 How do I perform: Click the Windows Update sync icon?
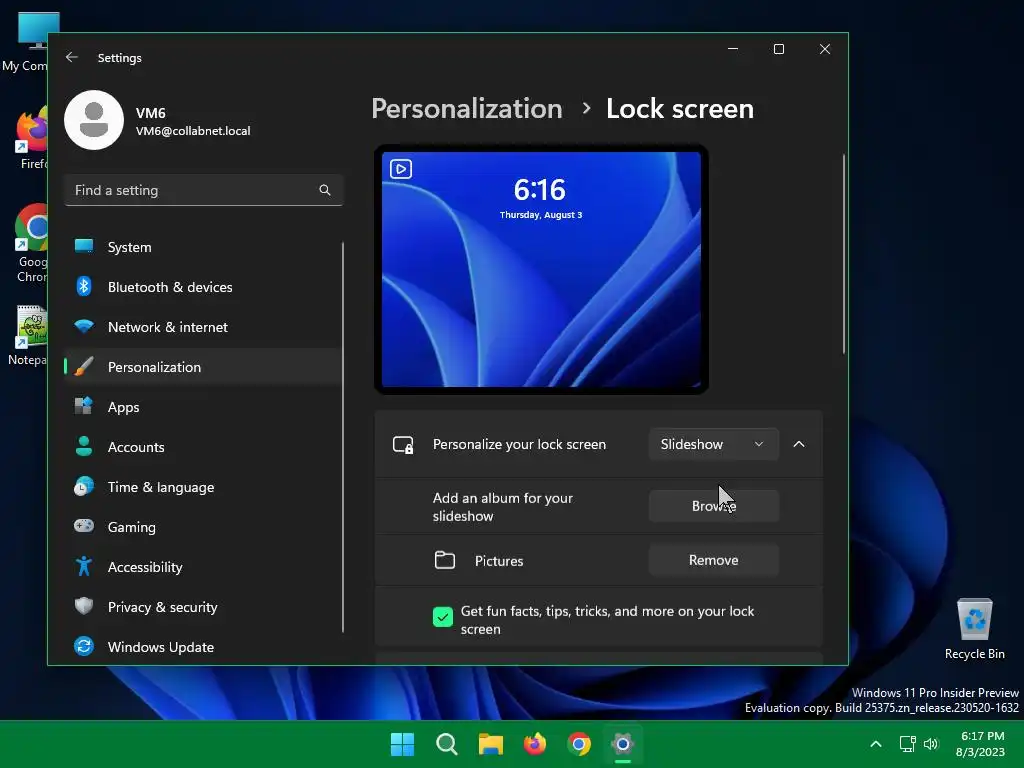pos(84,646)
